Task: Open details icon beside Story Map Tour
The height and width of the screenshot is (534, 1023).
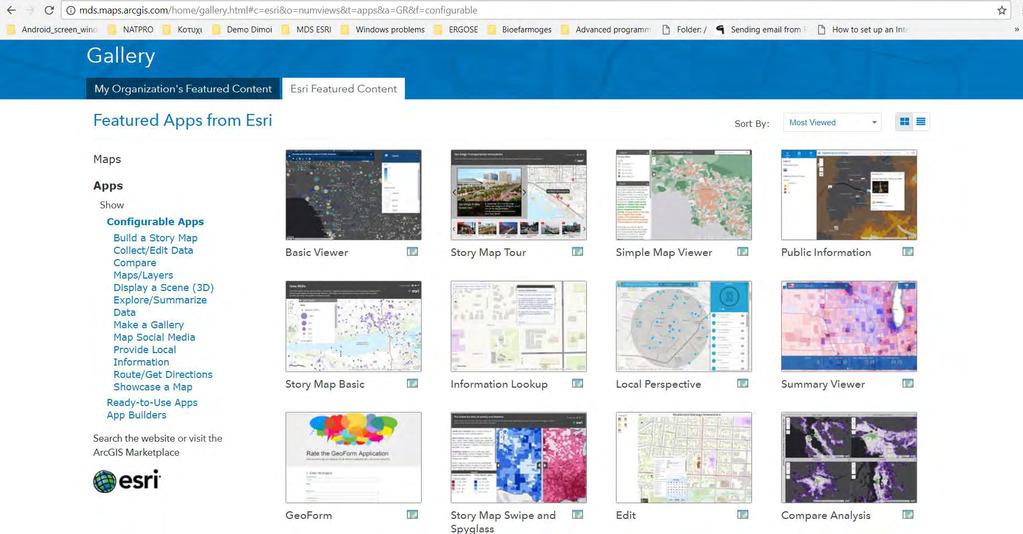Action: pos(577,251)
